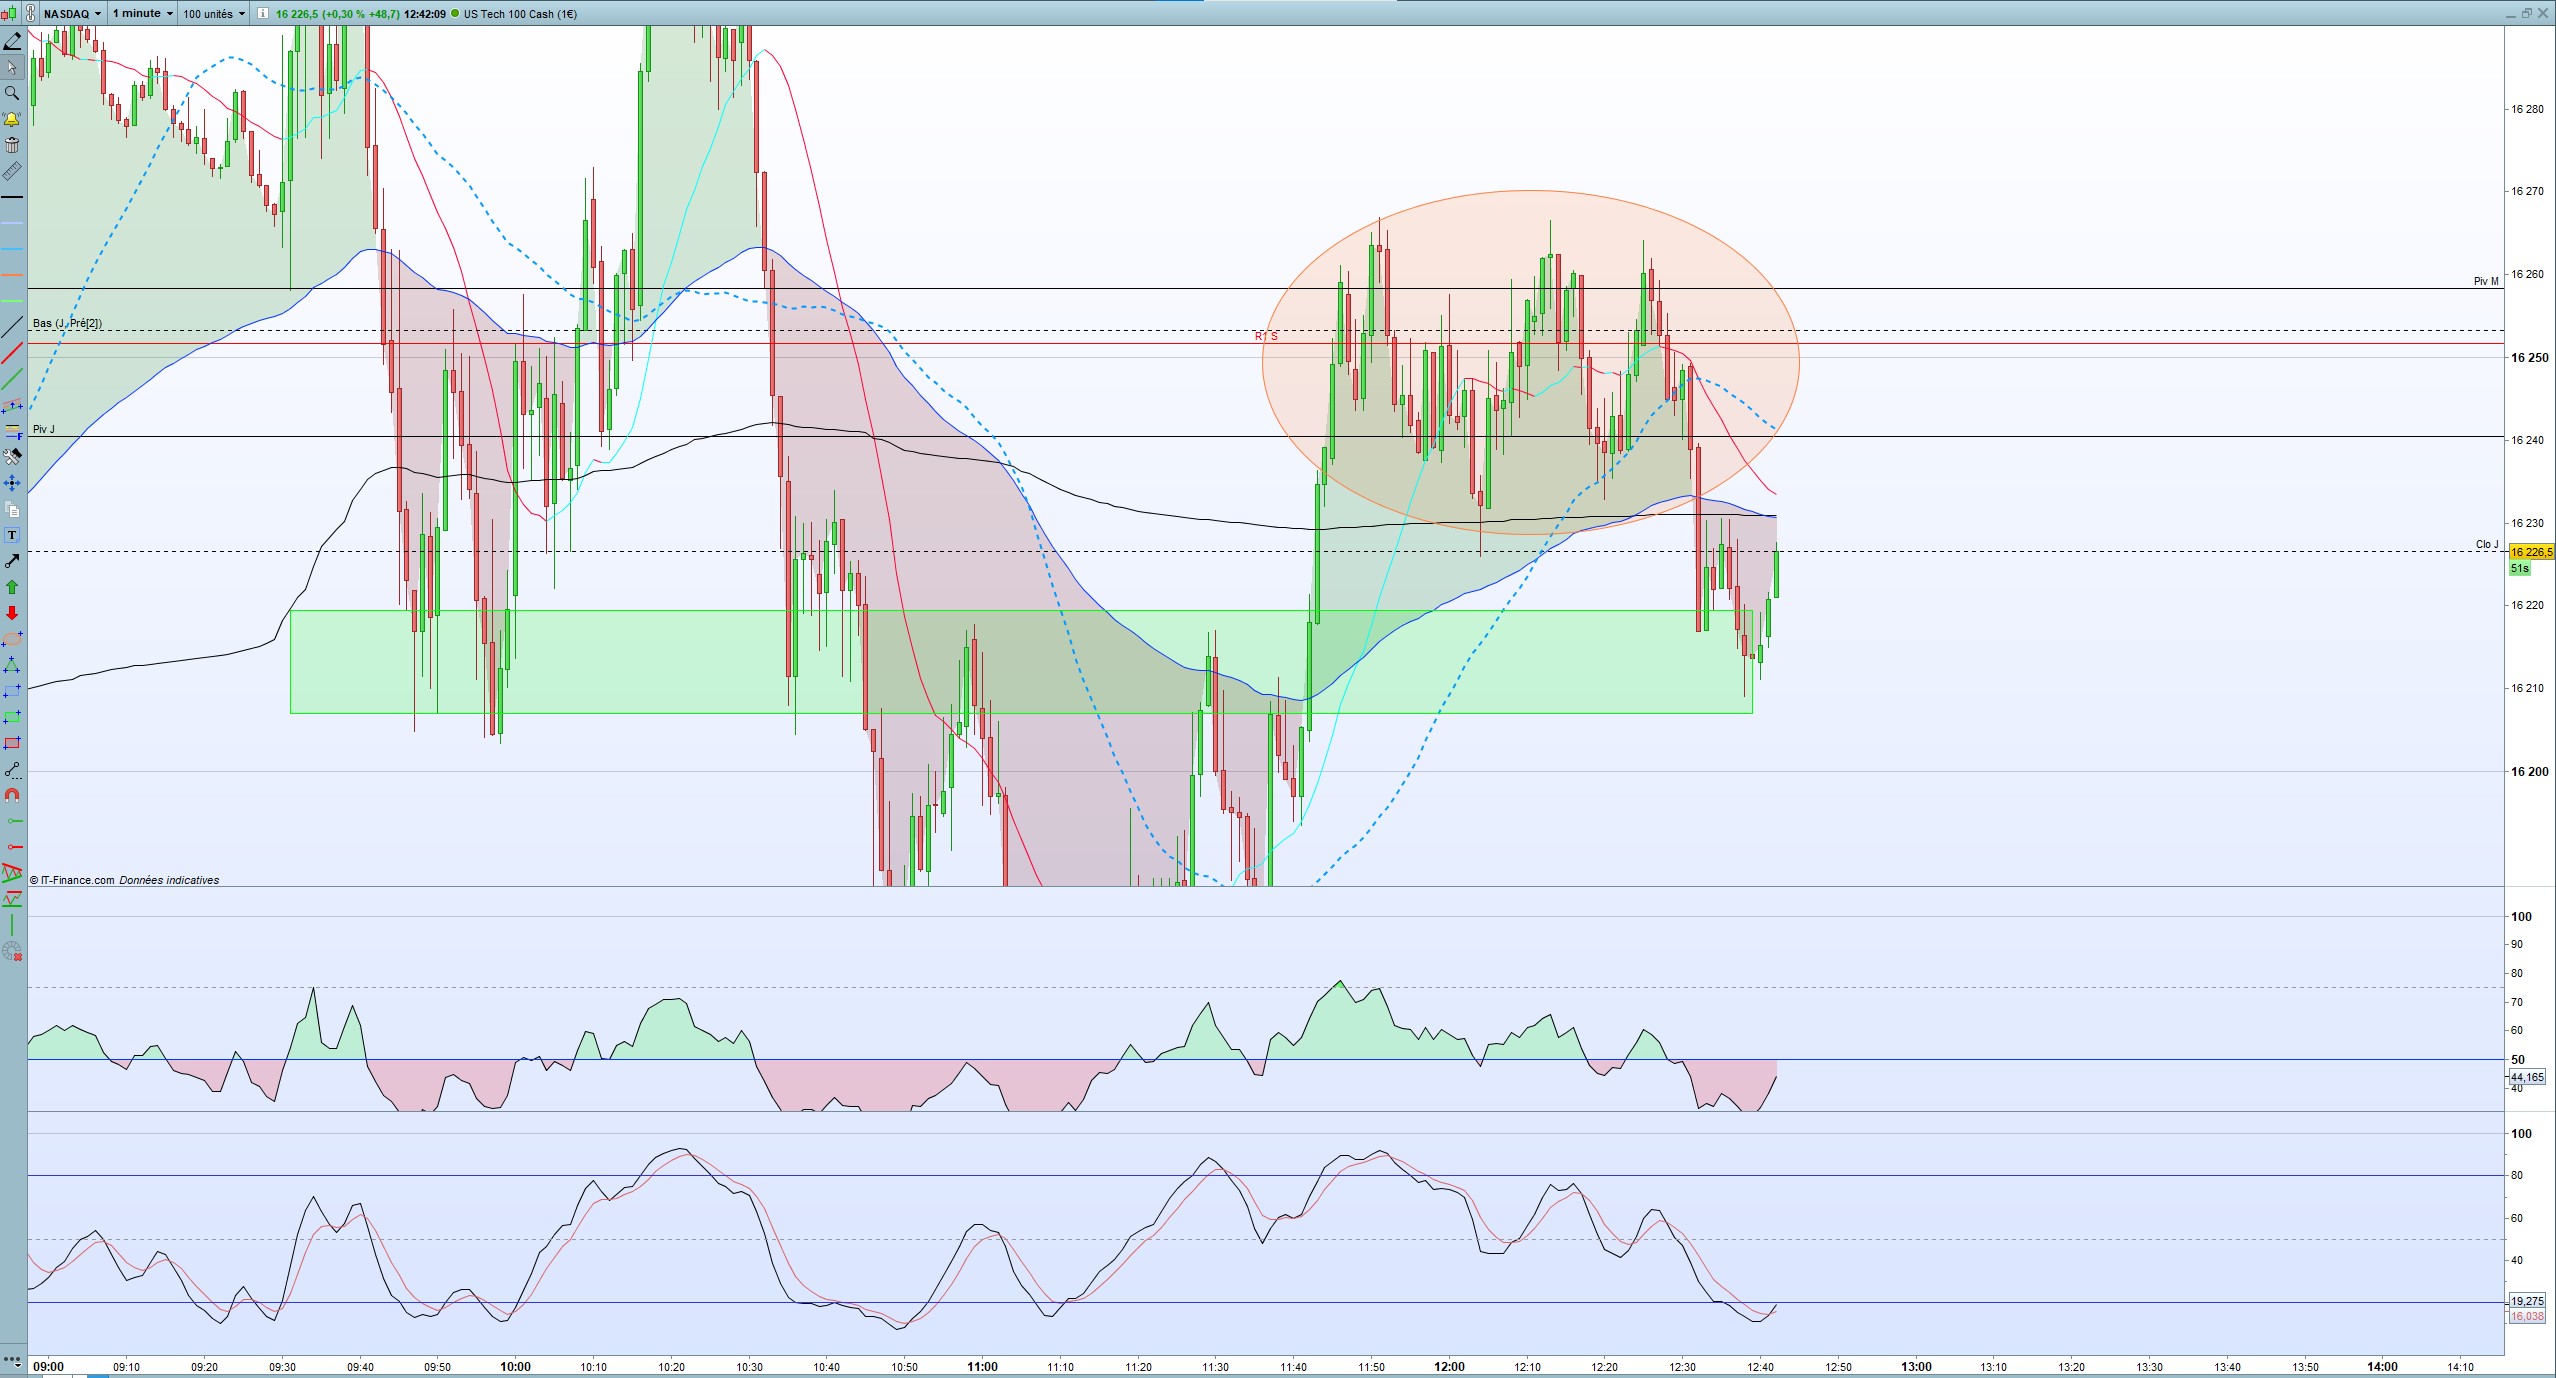Expand the 1 minute timeframe dropdown
The height and width of the screenshot is (1378, 2556).
pos(142,14)
